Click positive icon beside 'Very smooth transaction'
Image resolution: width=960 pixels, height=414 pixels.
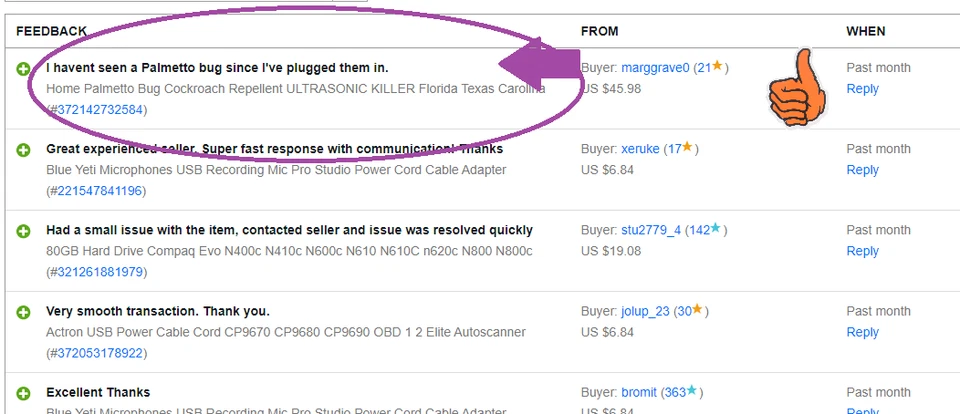tap(23, 312)
